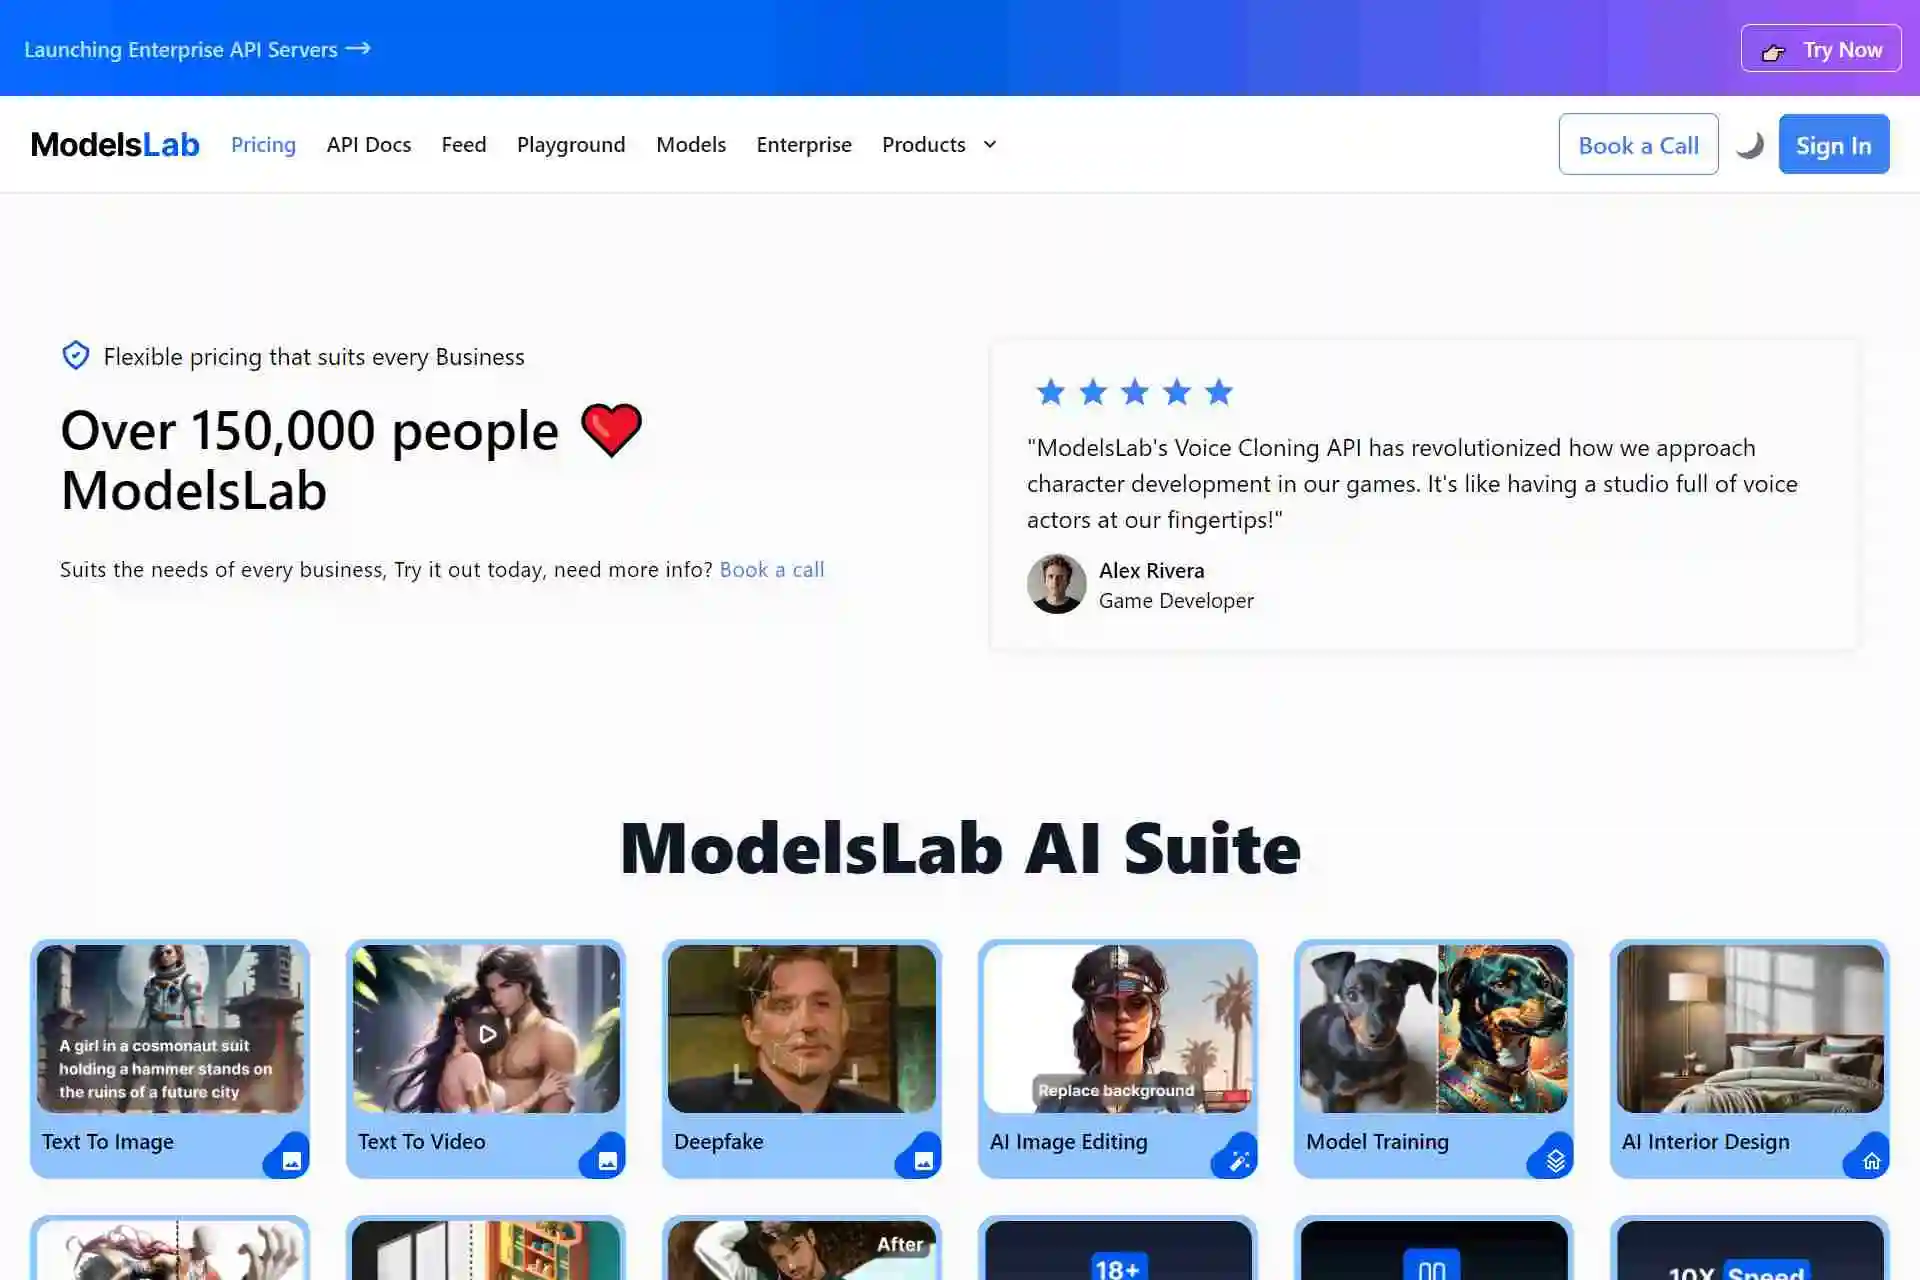Click the shield checkmark icon
Screen dimensions: 1920x1280
(x=76, y=355)
